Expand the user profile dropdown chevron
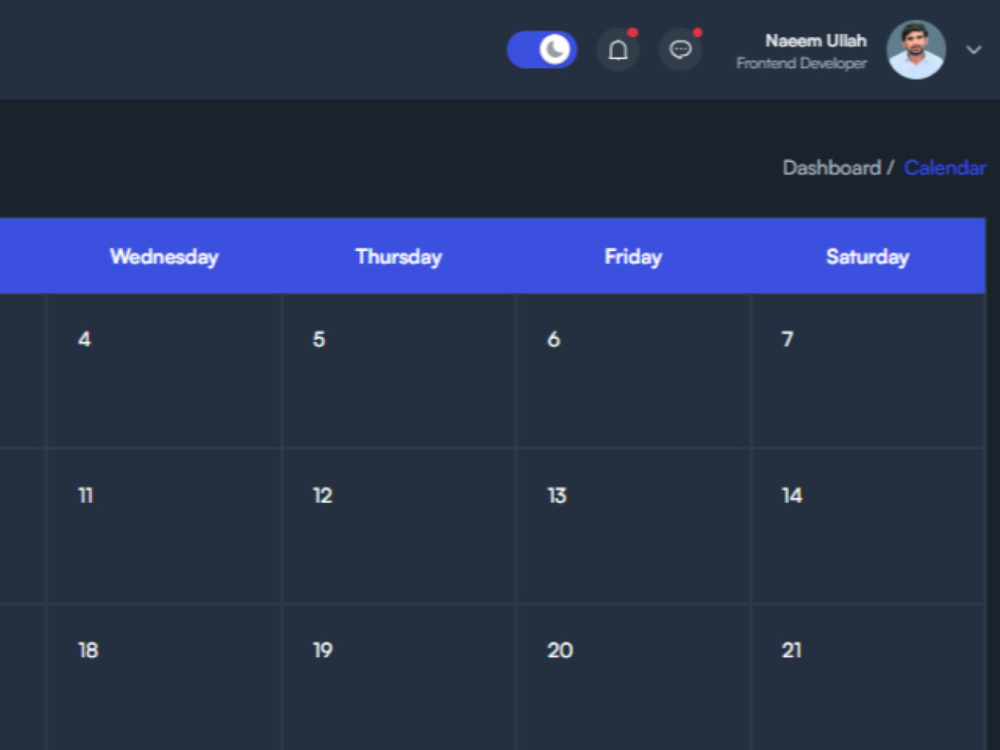 [973, 50]
